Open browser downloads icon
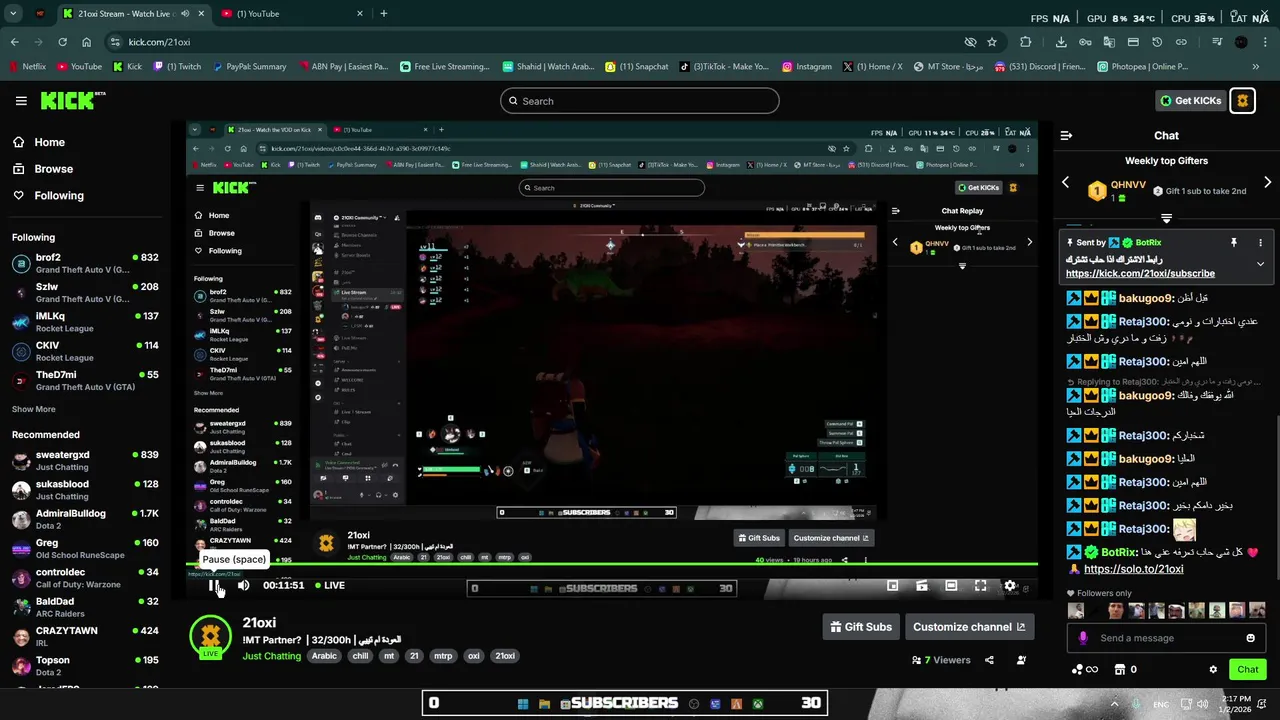The image size is (1280, 720). point(1061,42)
